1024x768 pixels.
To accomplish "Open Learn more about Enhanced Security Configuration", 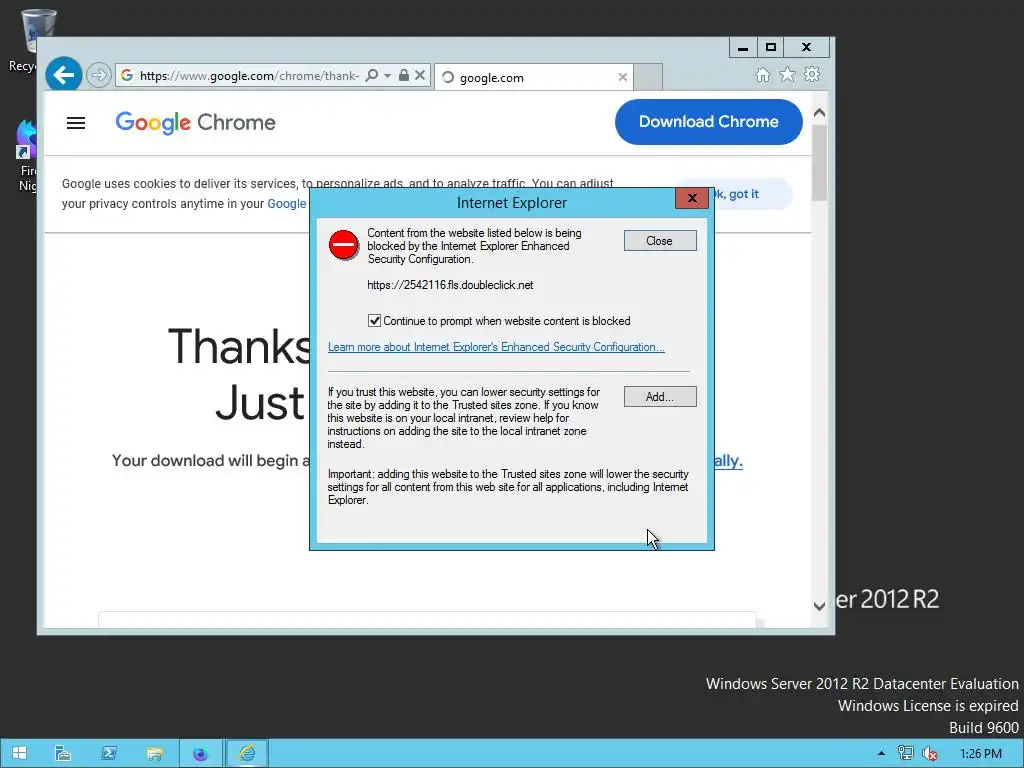I will [496, 347].
